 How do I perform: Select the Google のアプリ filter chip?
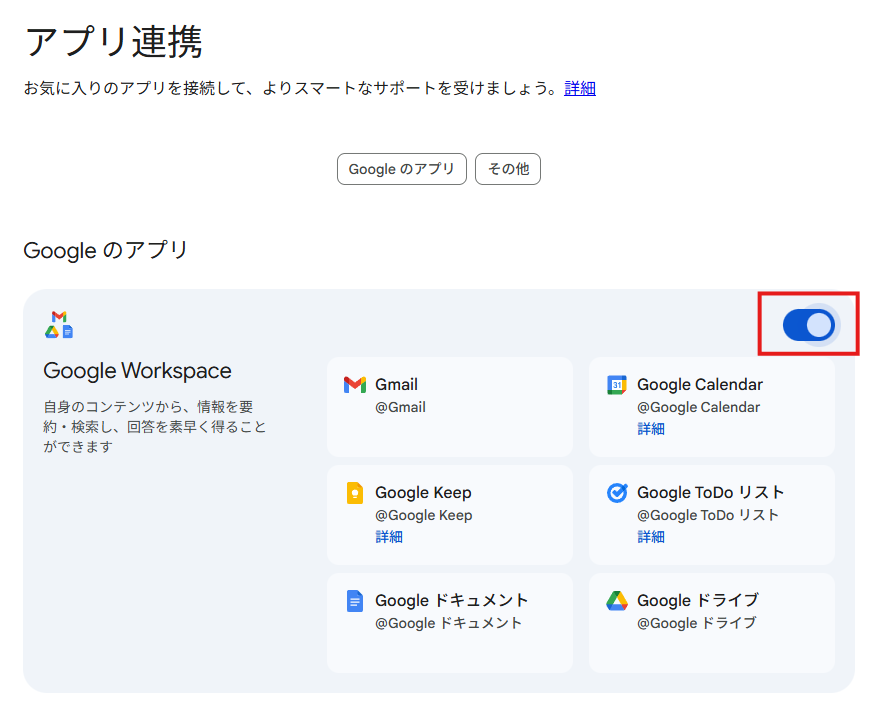tap(401, 168)
